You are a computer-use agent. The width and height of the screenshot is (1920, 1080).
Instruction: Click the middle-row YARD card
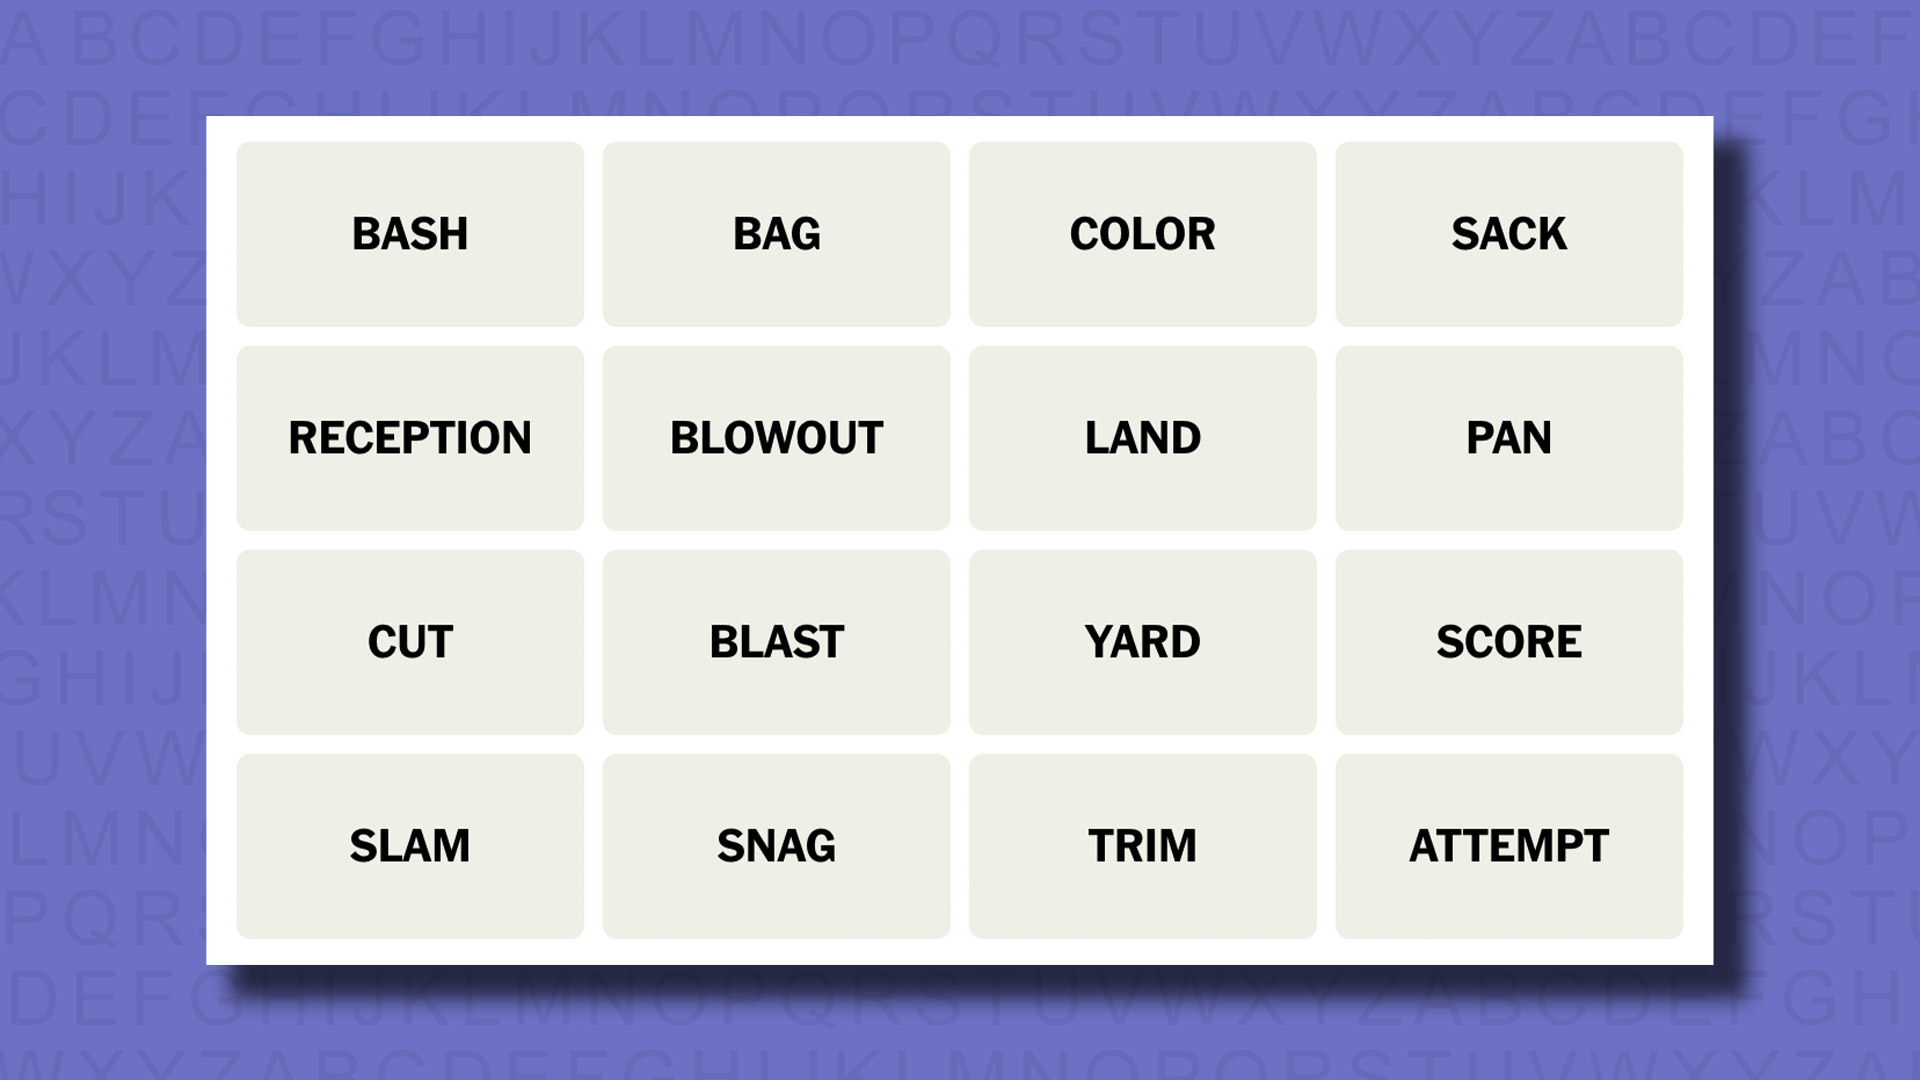point(1142,642)
